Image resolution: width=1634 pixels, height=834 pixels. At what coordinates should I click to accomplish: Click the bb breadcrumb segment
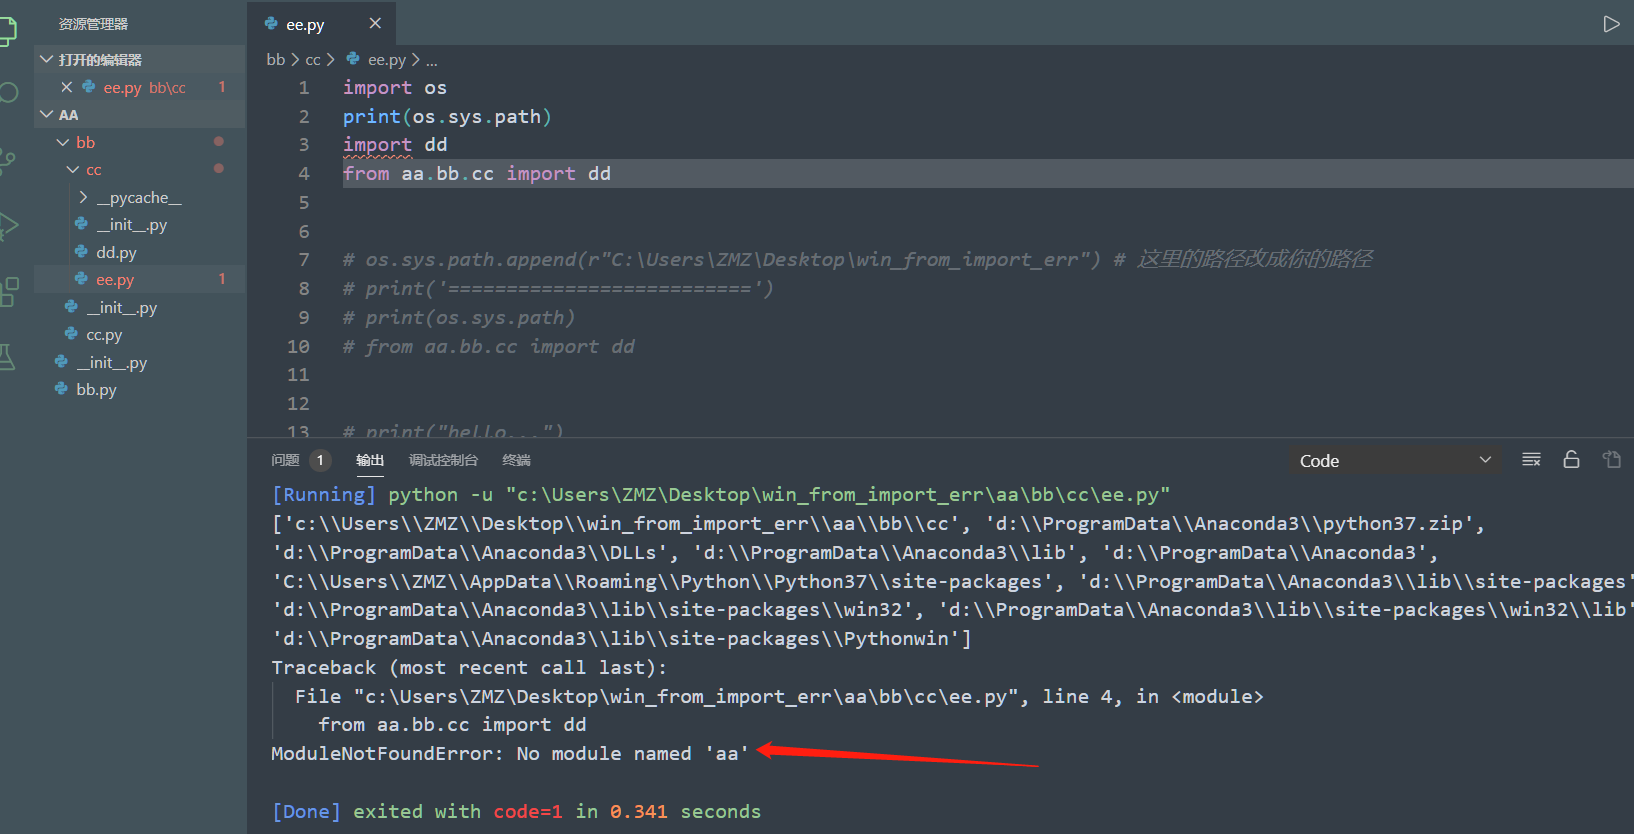(275, 60)
